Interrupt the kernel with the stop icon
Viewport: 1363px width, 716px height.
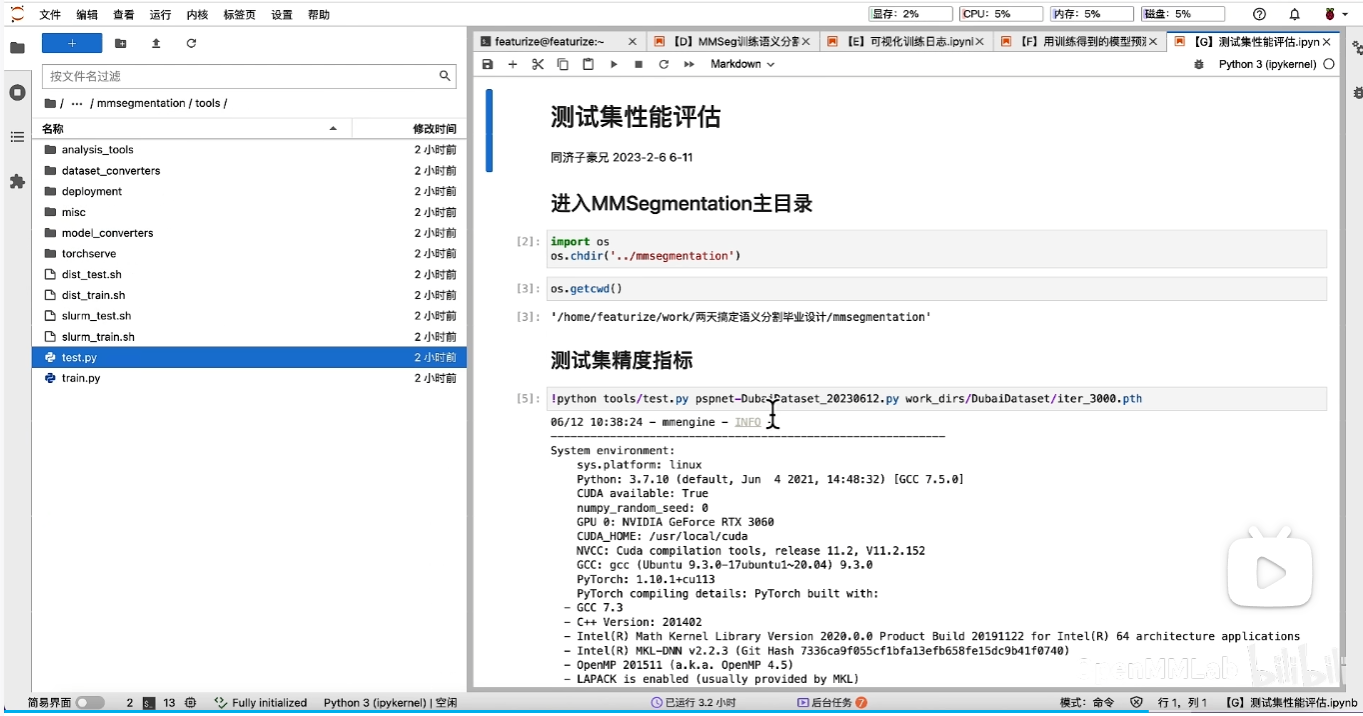tap(637, 64)
